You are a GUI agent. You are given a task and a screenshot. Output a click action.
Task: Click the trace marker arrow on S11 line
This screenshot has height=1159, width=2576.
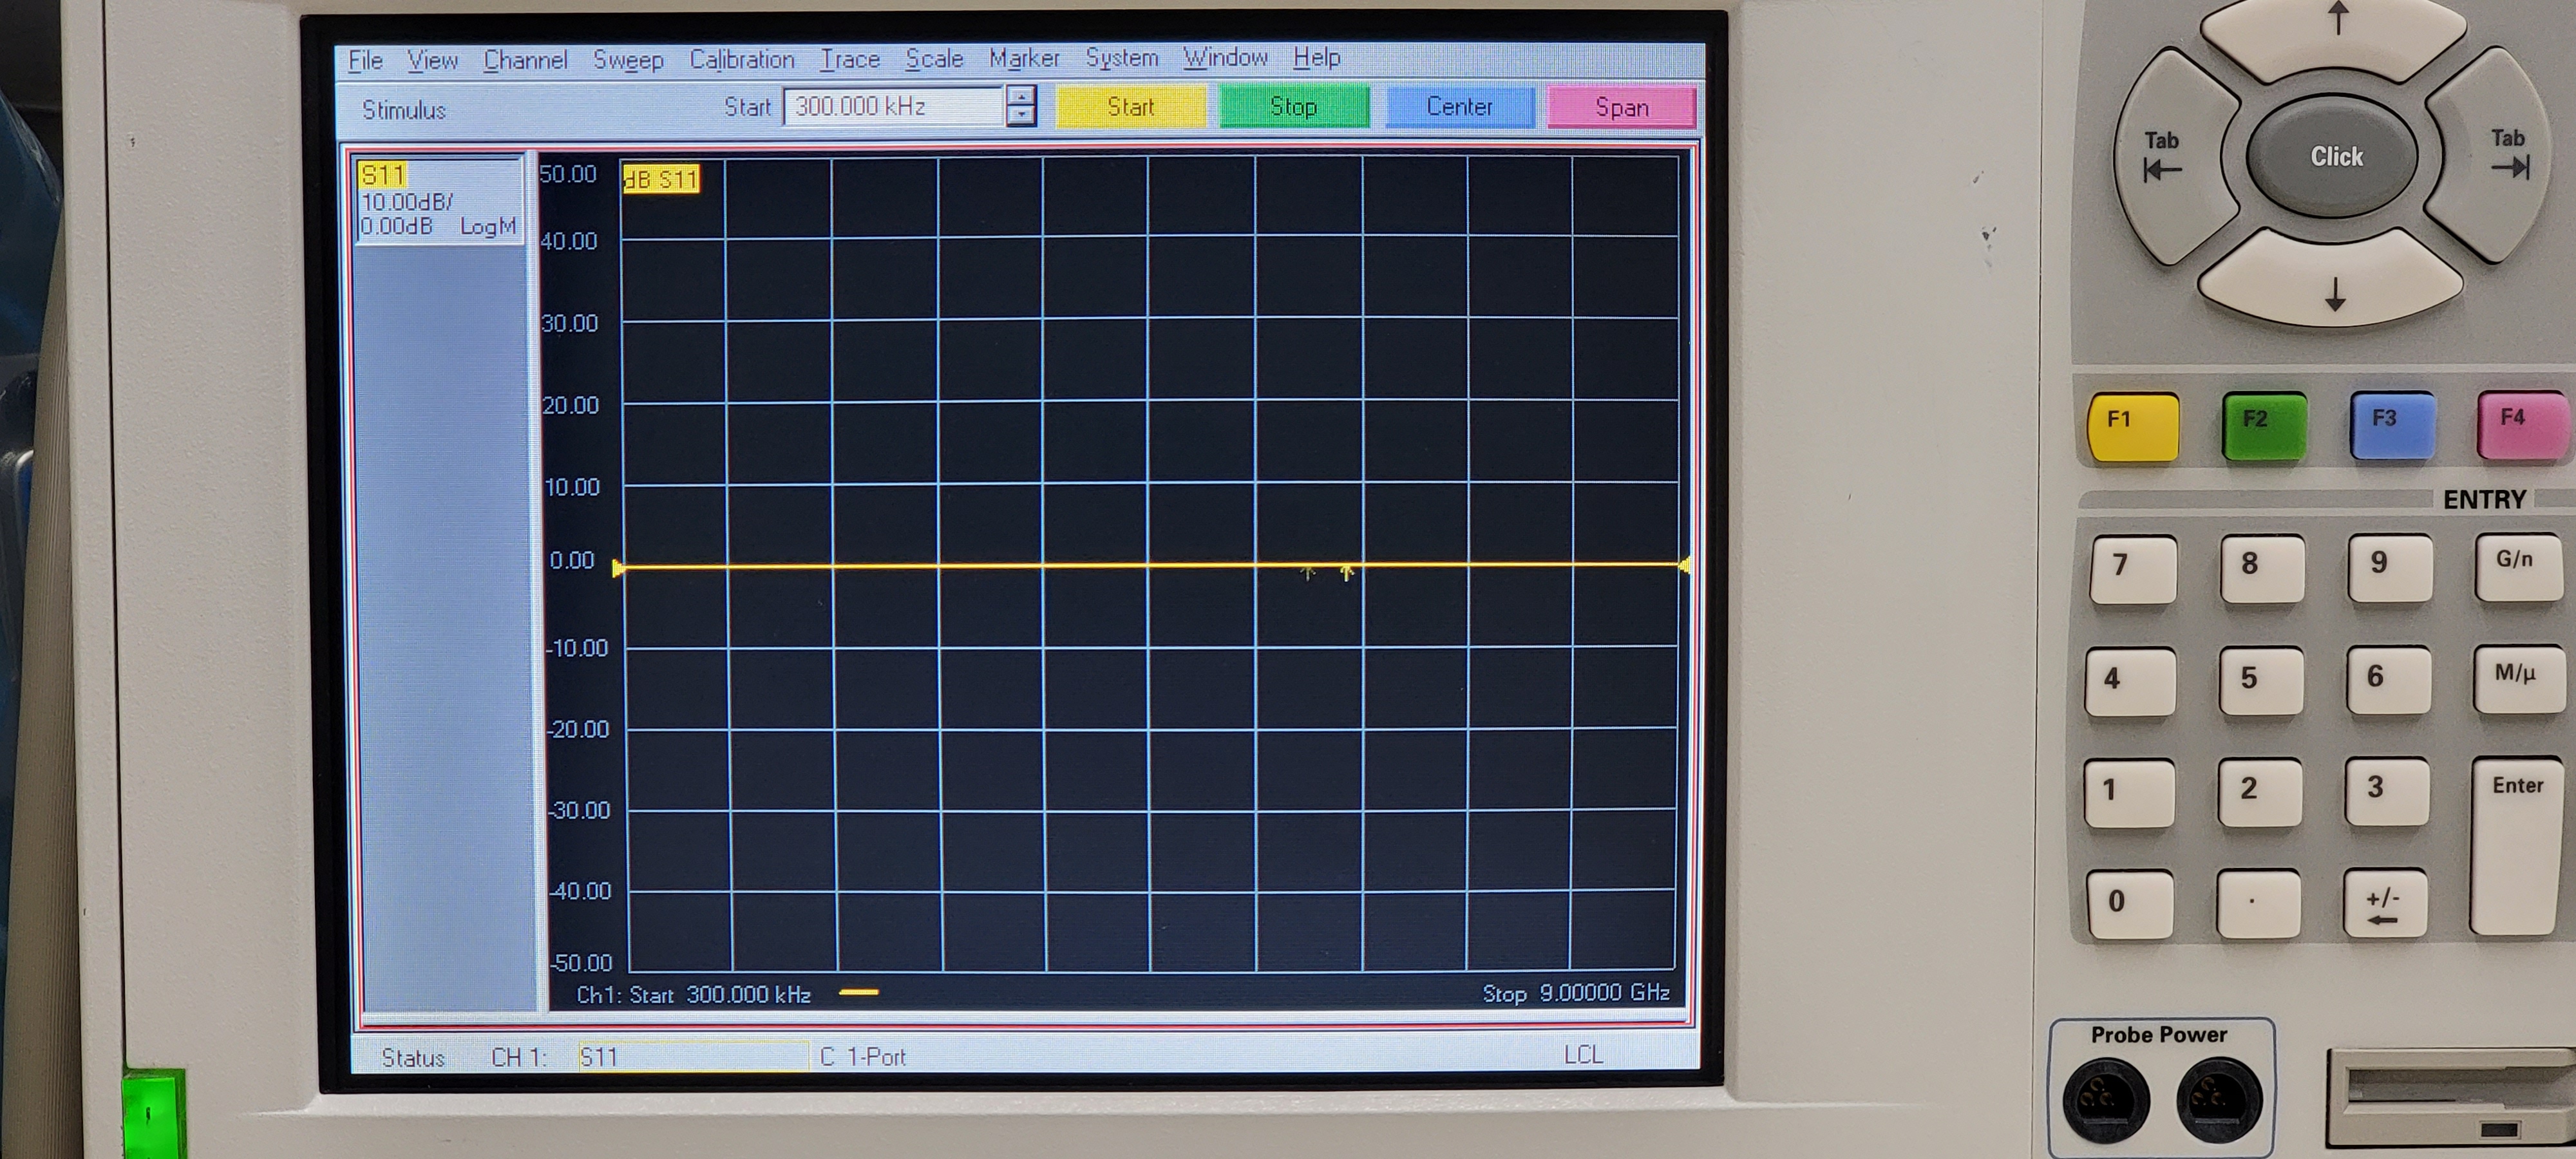[1346, 573]
